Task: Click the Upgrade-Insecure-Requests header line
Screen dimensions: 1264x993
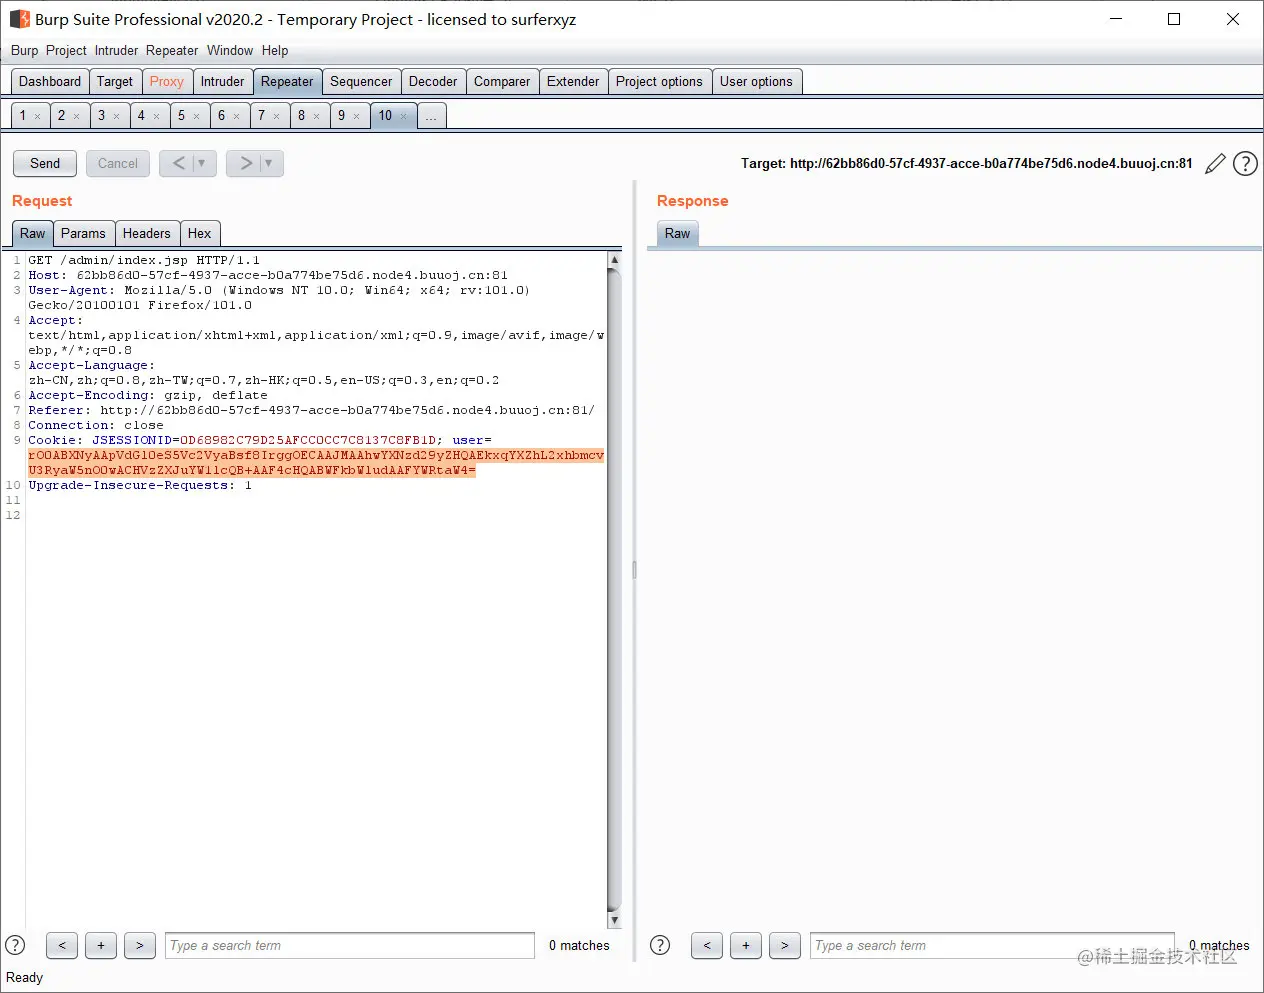Action: tap(140, 485)
